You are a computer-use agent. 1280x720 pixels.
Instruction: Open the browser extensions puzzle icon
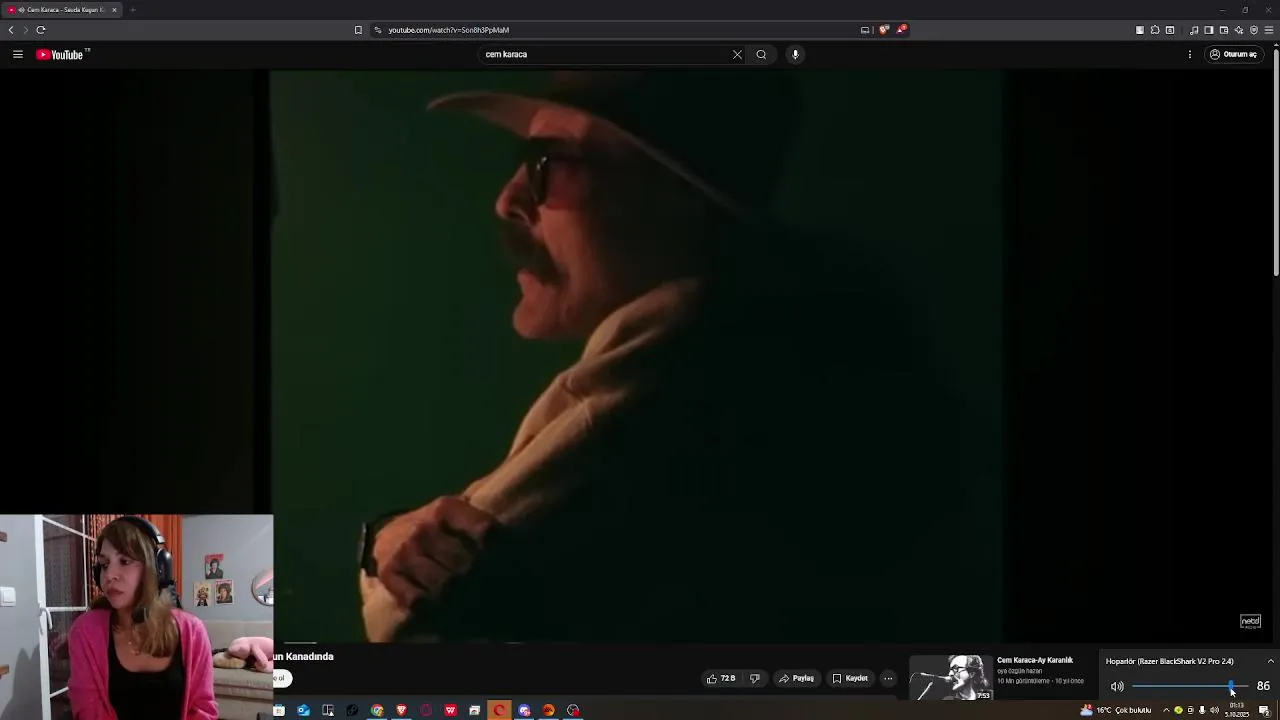point(1155,30)
